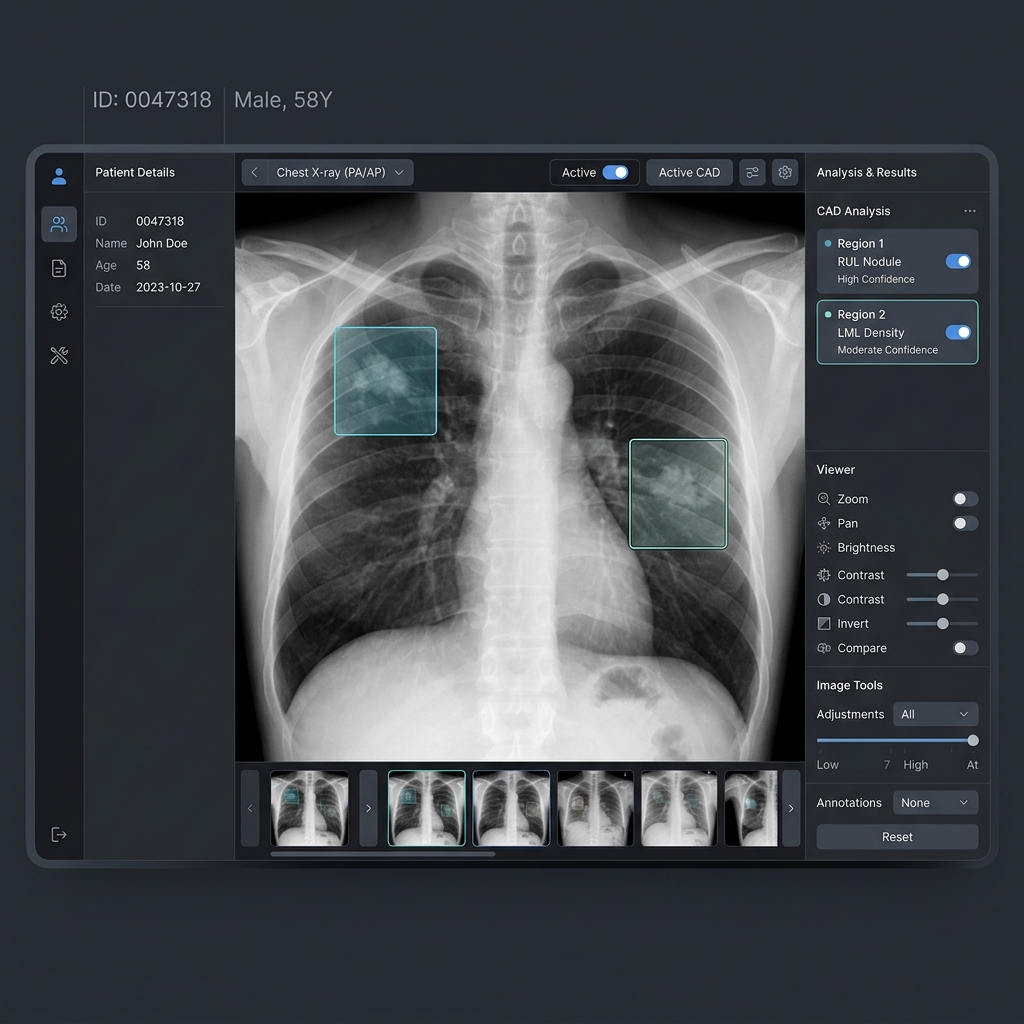This screenshot has height=1024, width=1024.
Task: Click the tools wrench icon in sidebar
Action: click(x=59, y=355)
